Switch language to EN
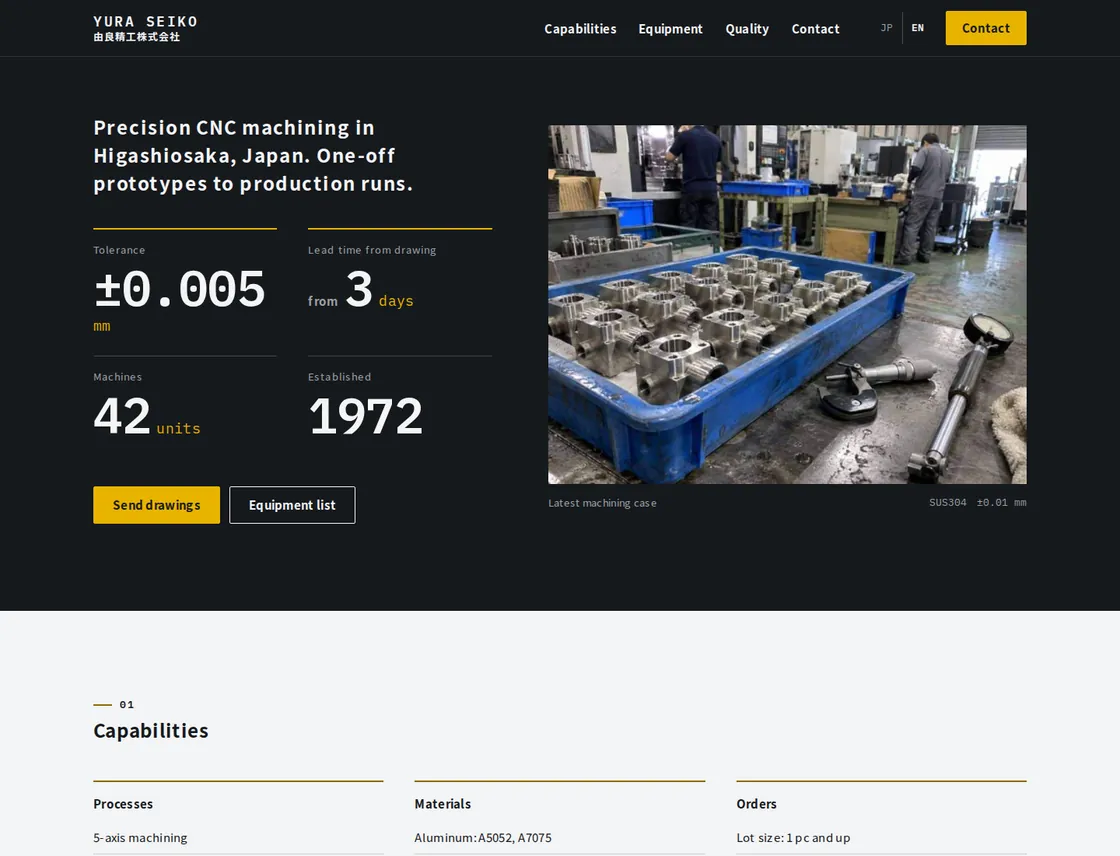The width and height of the screenshot is (1120, 856). (x=918, y=28)
